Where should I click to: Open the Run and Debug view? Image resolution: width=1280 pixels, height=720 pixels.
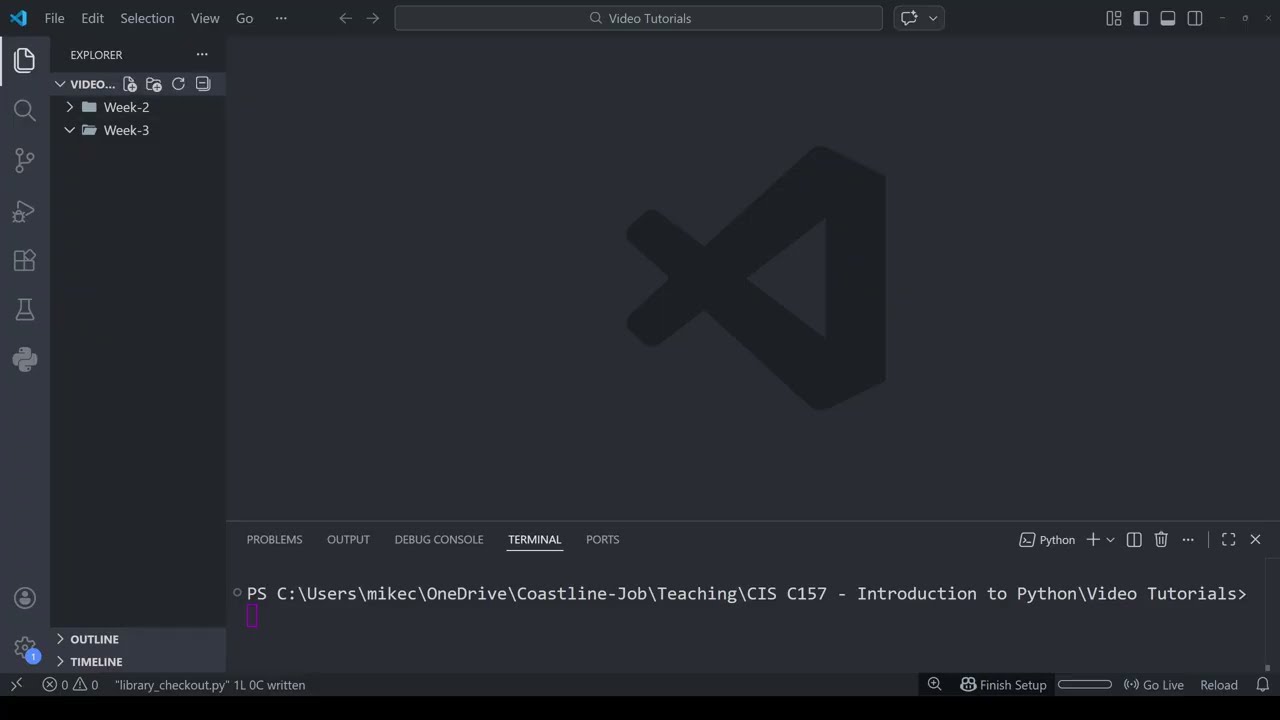click(25, 210)
